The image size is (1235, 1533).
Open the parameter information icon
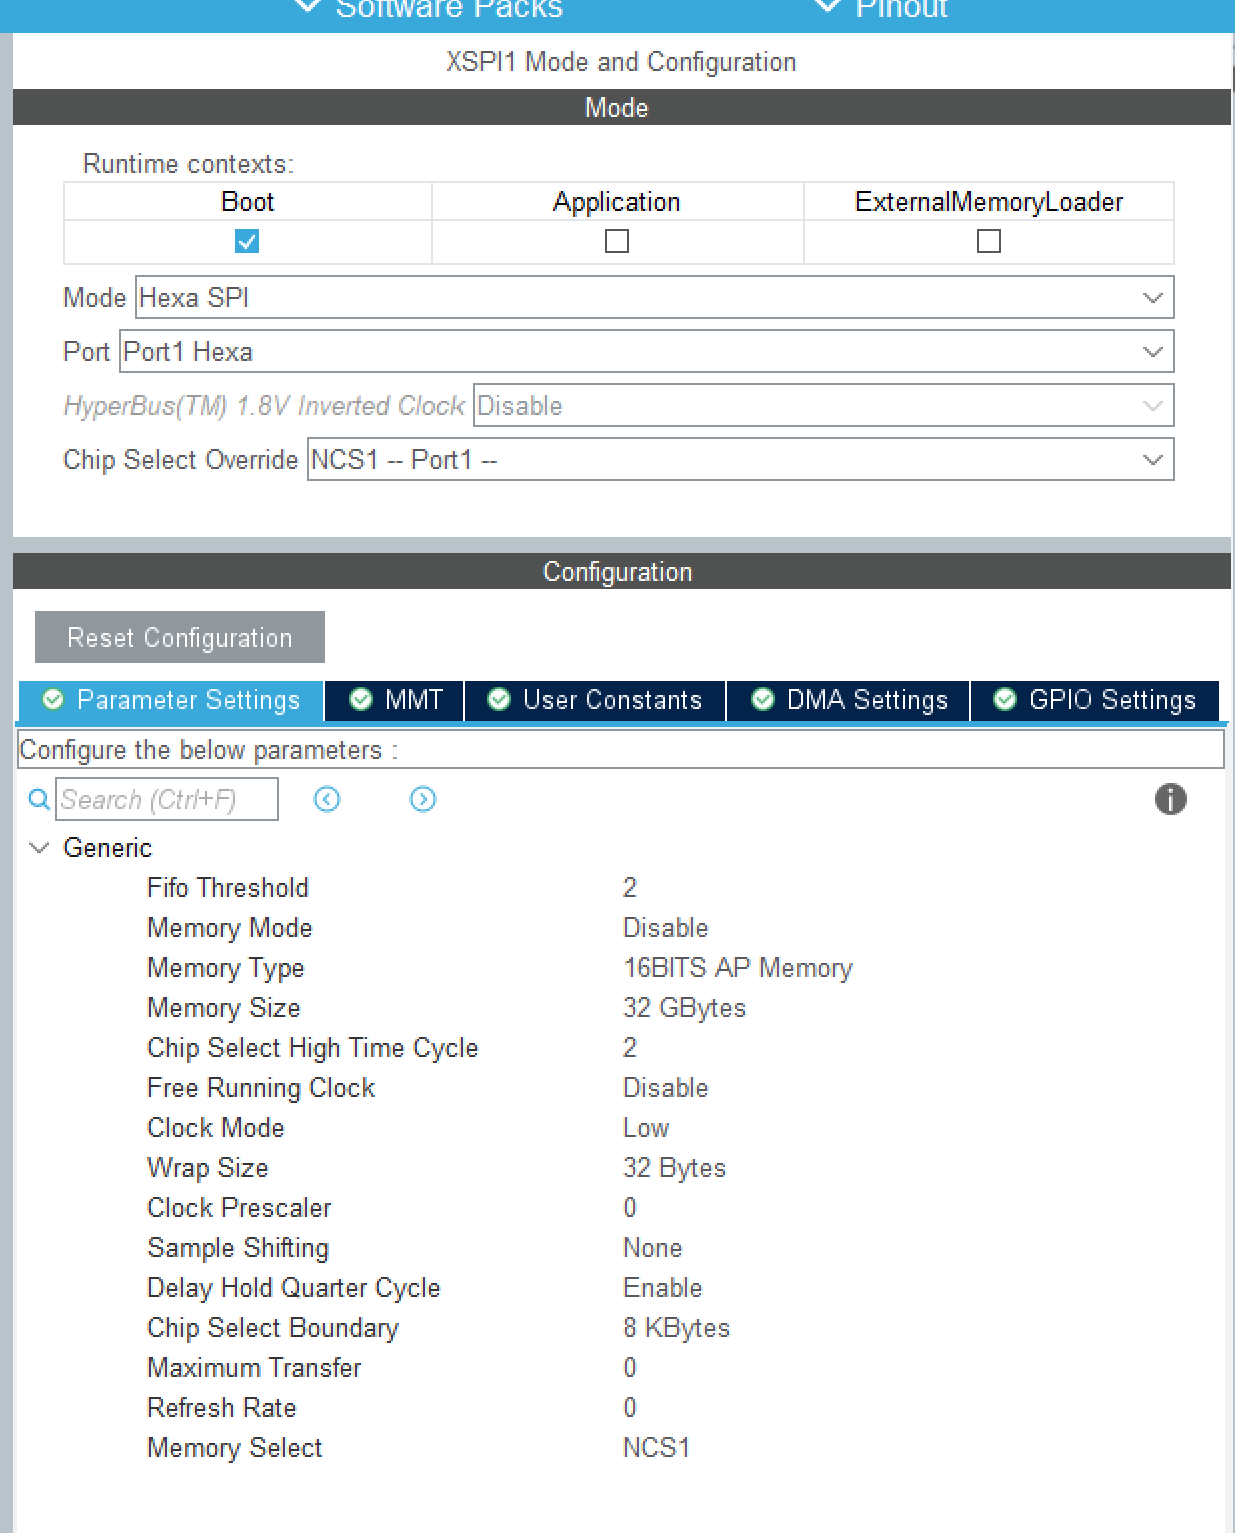tap(1170, 799)
